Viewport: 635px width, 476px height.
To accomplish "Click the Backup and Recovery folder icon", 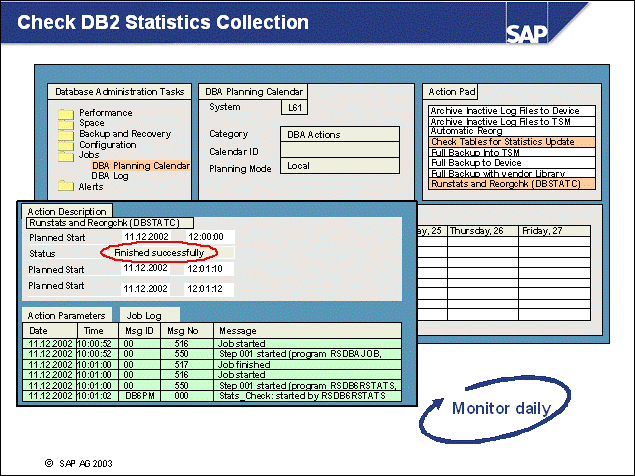I will click(x=66, y=134).
